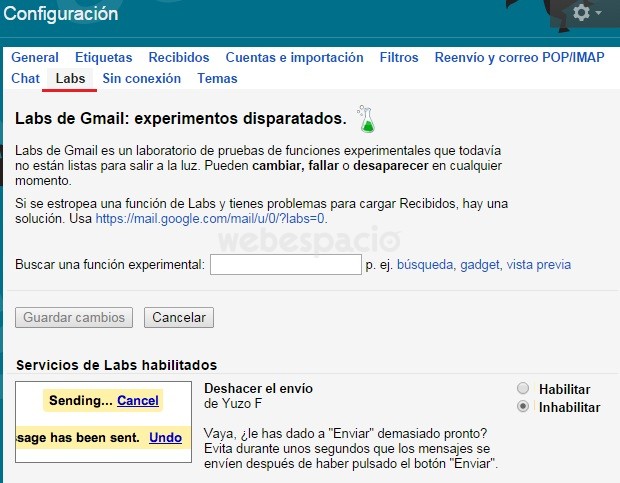Click the Deshacer el envío title

(x=258, y=389)
